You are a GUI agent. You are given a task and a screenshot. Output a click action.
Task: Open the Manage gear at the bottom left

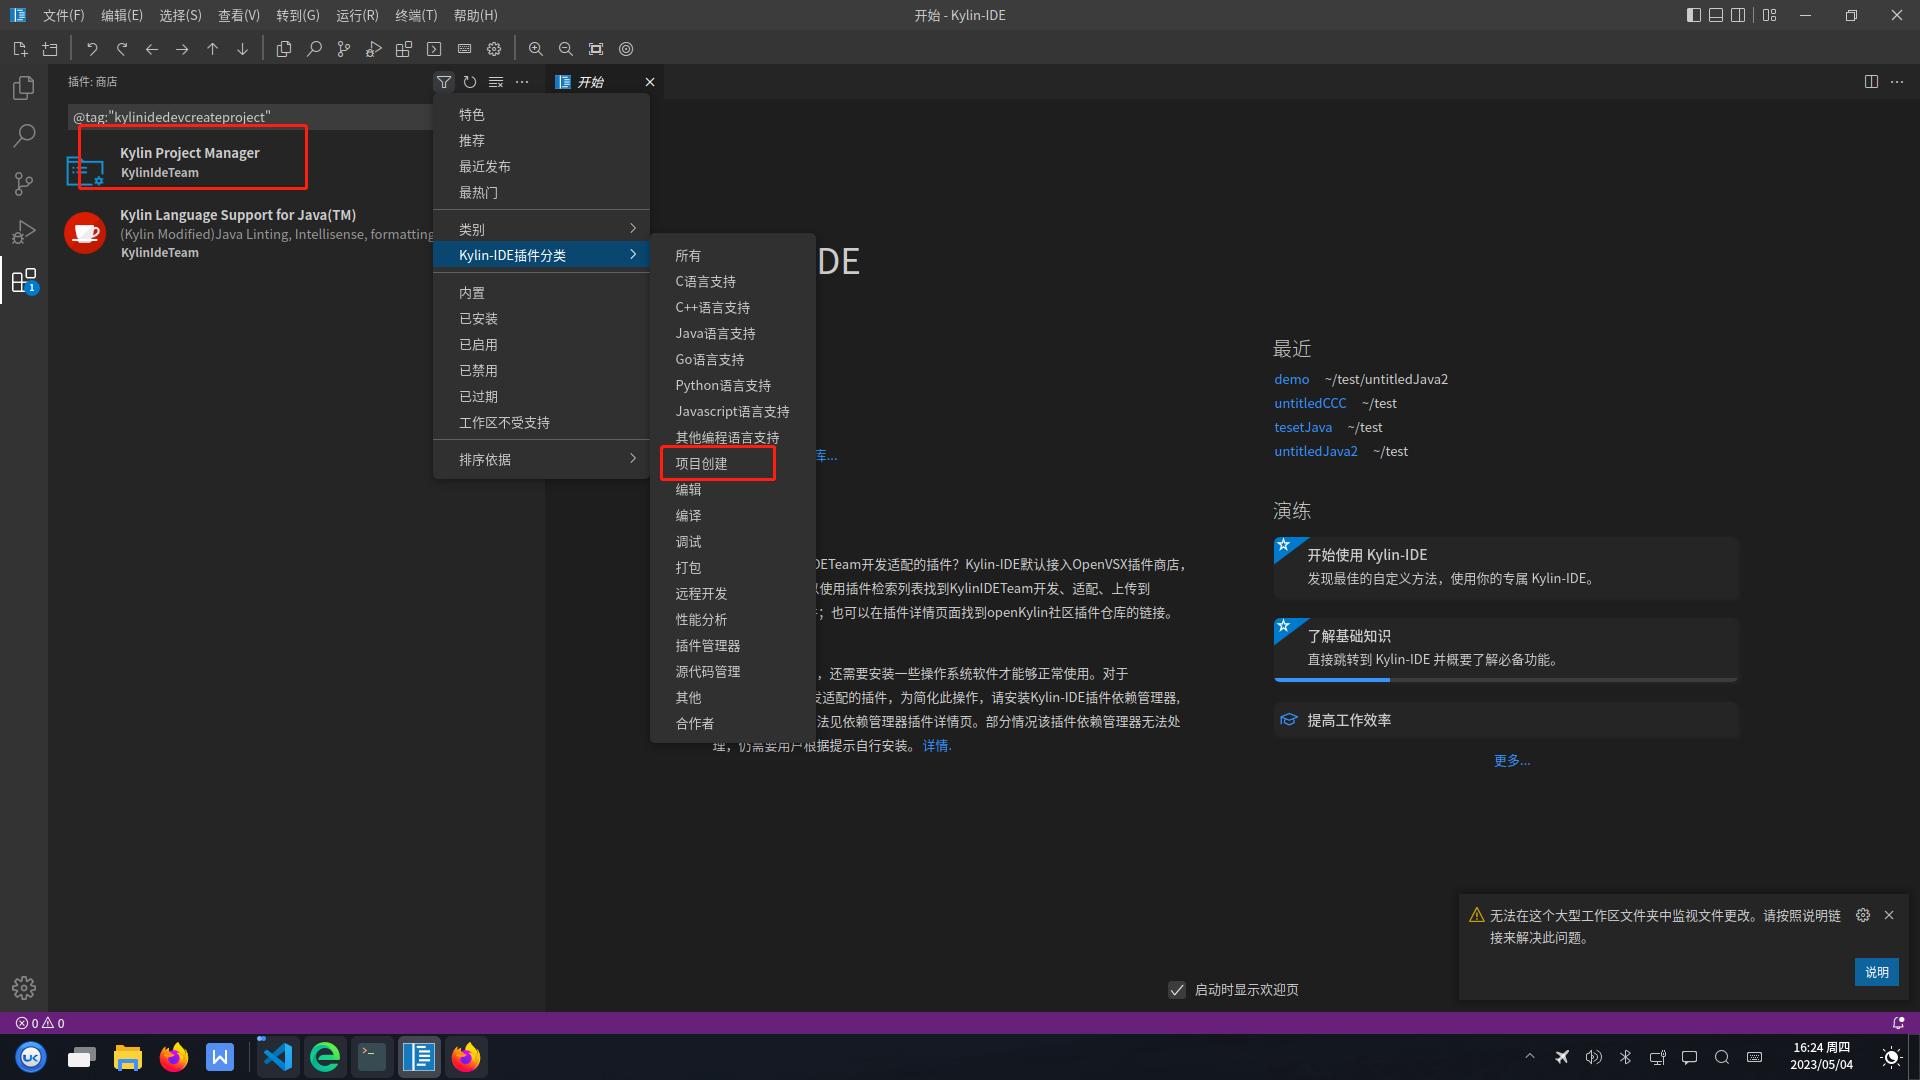point(24,988)
